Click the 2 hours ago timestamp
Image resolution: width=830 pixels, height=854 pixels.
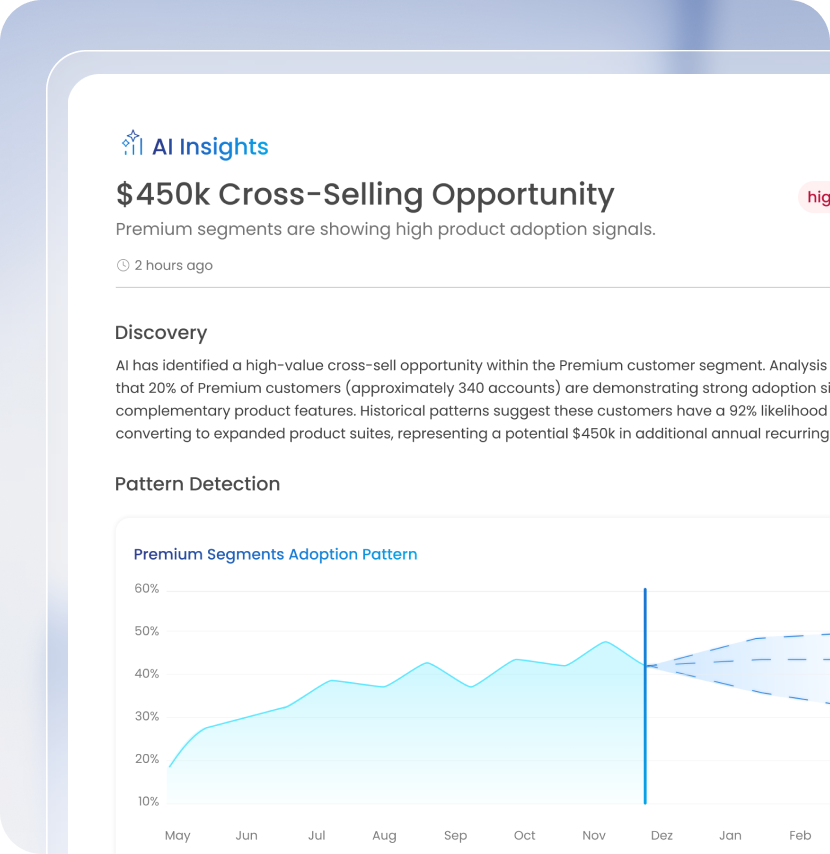tap(174, 265)
